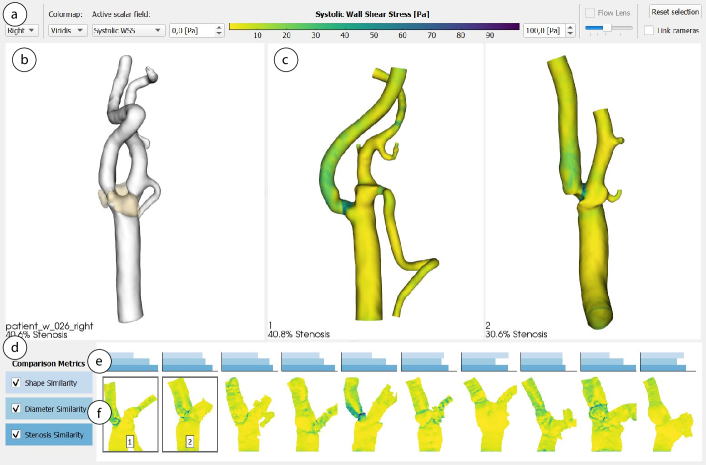706x465 pixels.
Task: Click the similarity bar chart above thumbnail 2
Action: [x=190, y=362]
